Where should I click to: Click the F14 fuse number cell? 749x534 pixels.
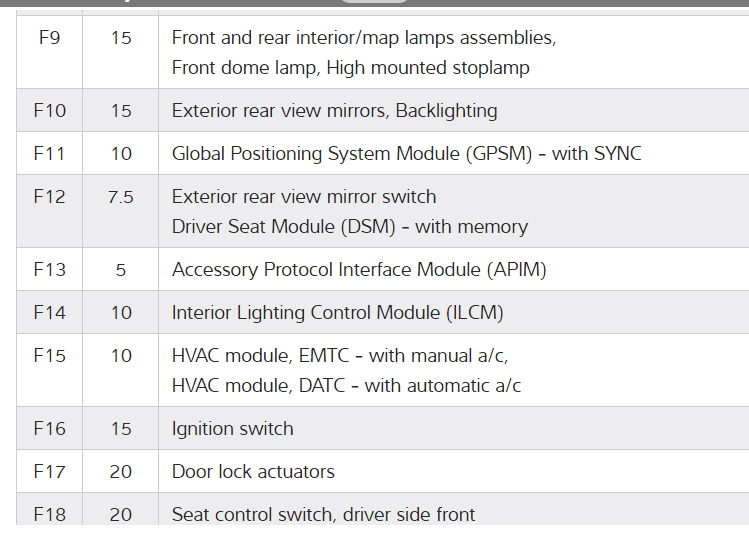point(50,313)
